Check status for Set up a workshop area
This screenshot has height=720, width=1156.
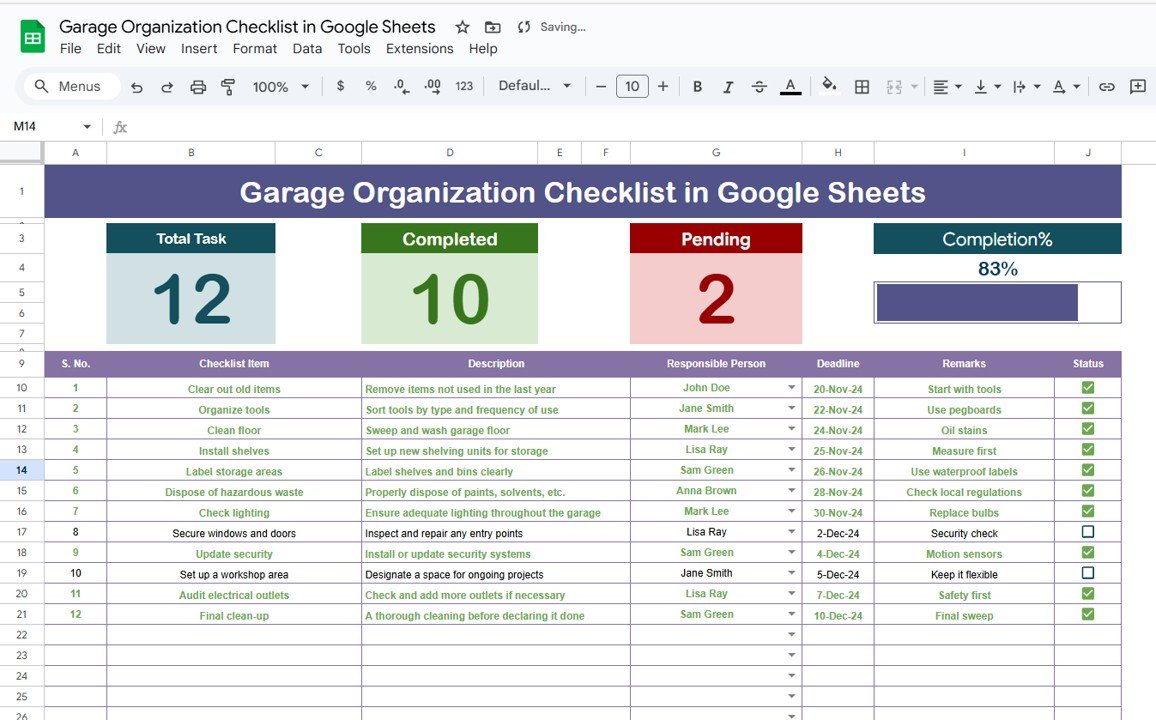[x=1087, y=573]
